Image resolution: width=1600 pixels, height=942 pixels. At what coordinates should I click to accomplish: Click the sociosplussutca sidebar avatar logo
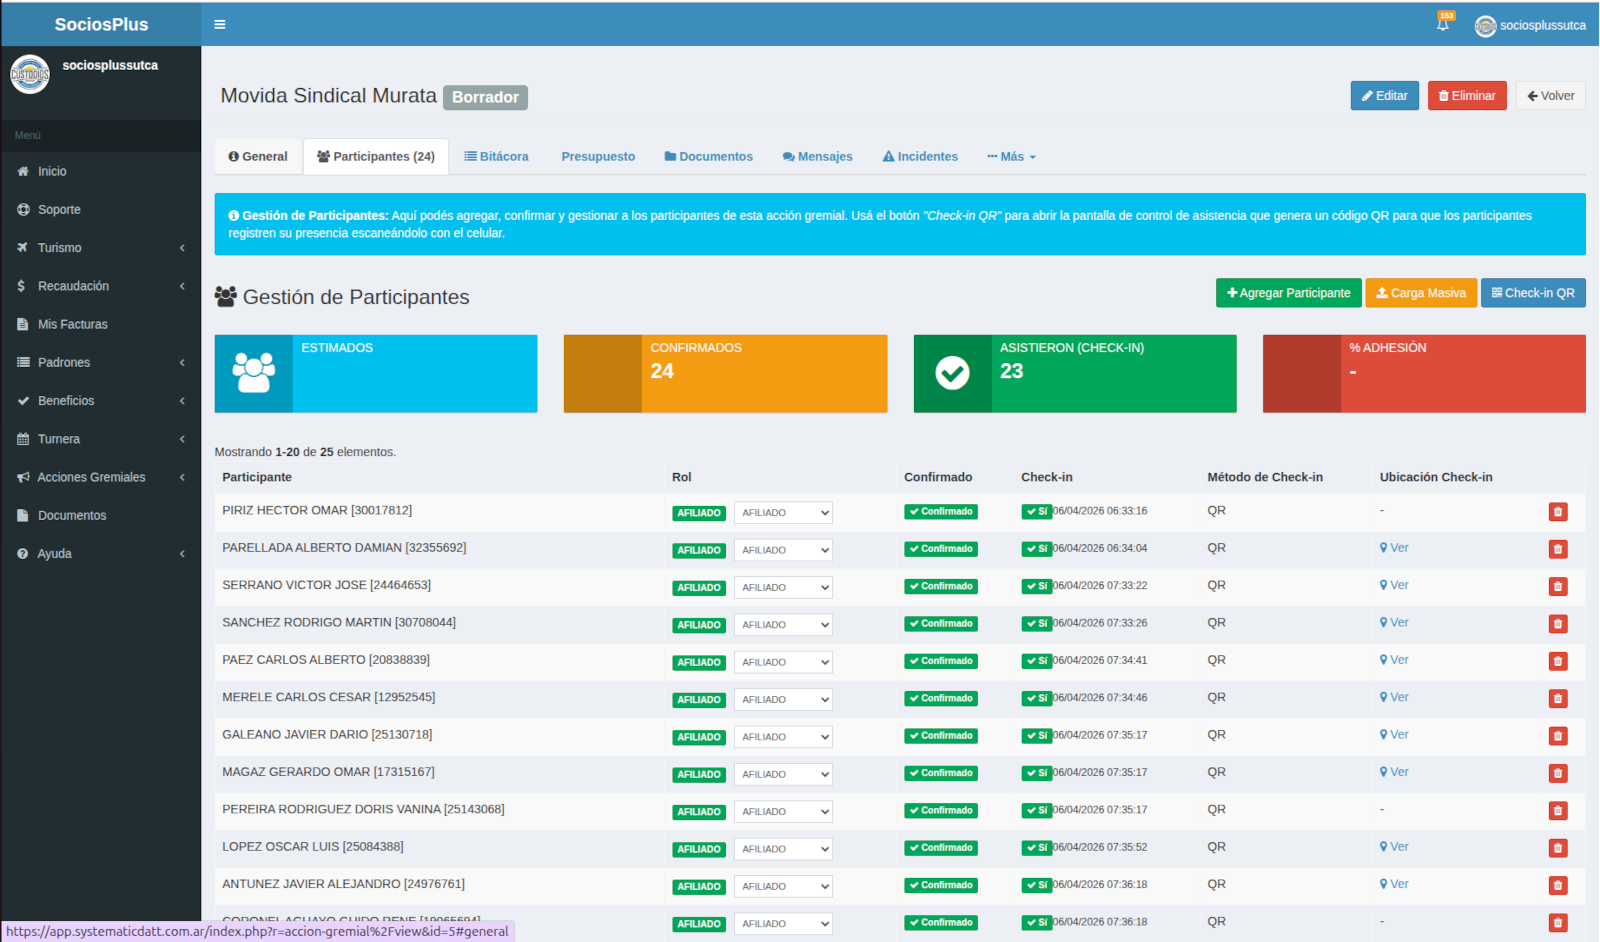pyautogui.click(x=30, y=74)
